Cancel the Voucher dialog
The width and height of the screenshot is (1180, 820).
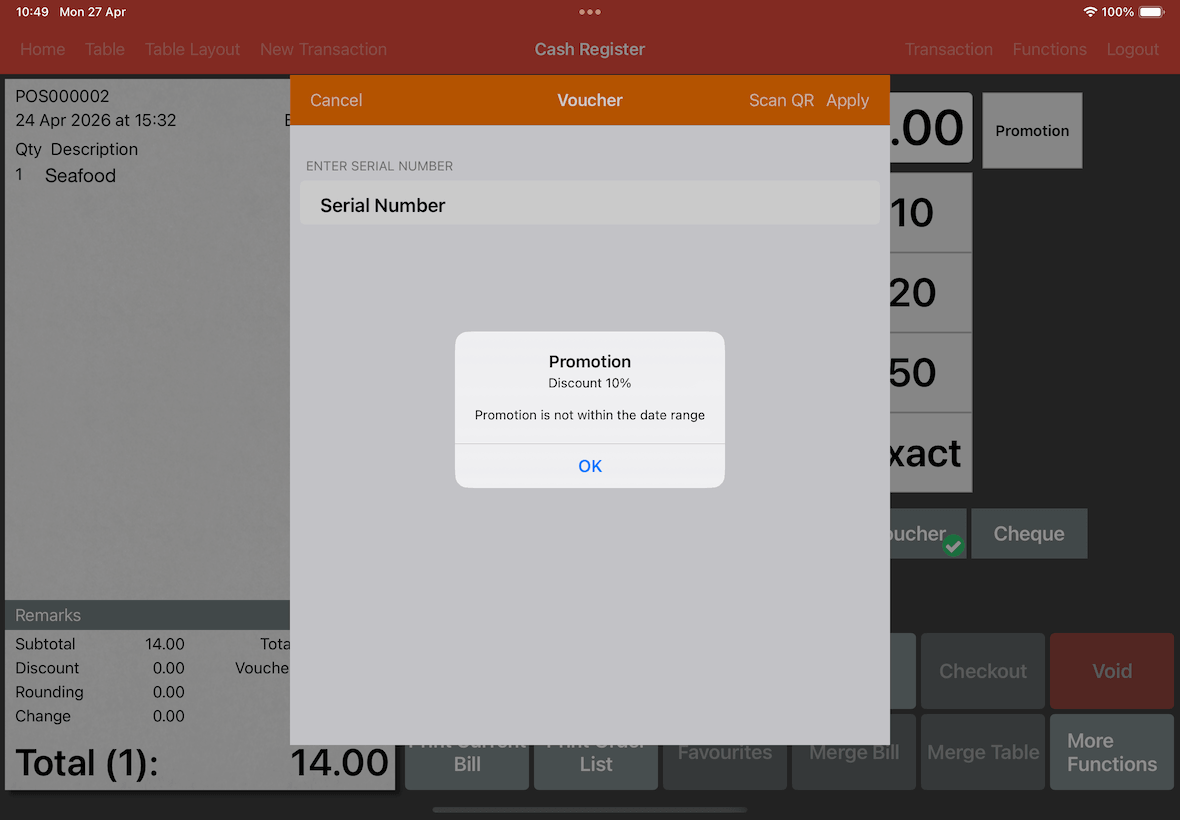[x=336, y=100]
